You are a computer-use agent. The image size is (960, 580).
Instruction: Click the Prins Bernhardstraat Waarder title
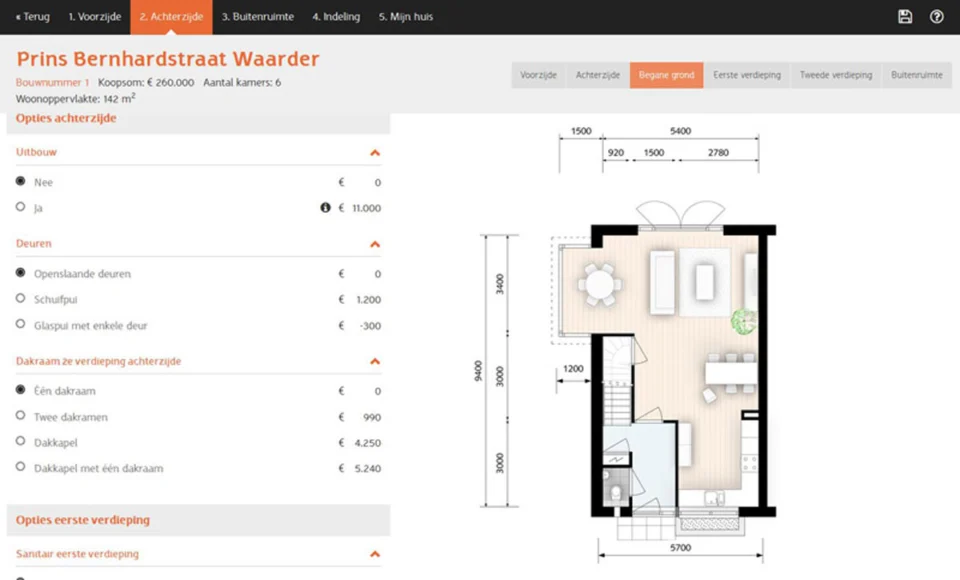click(168, 59)
